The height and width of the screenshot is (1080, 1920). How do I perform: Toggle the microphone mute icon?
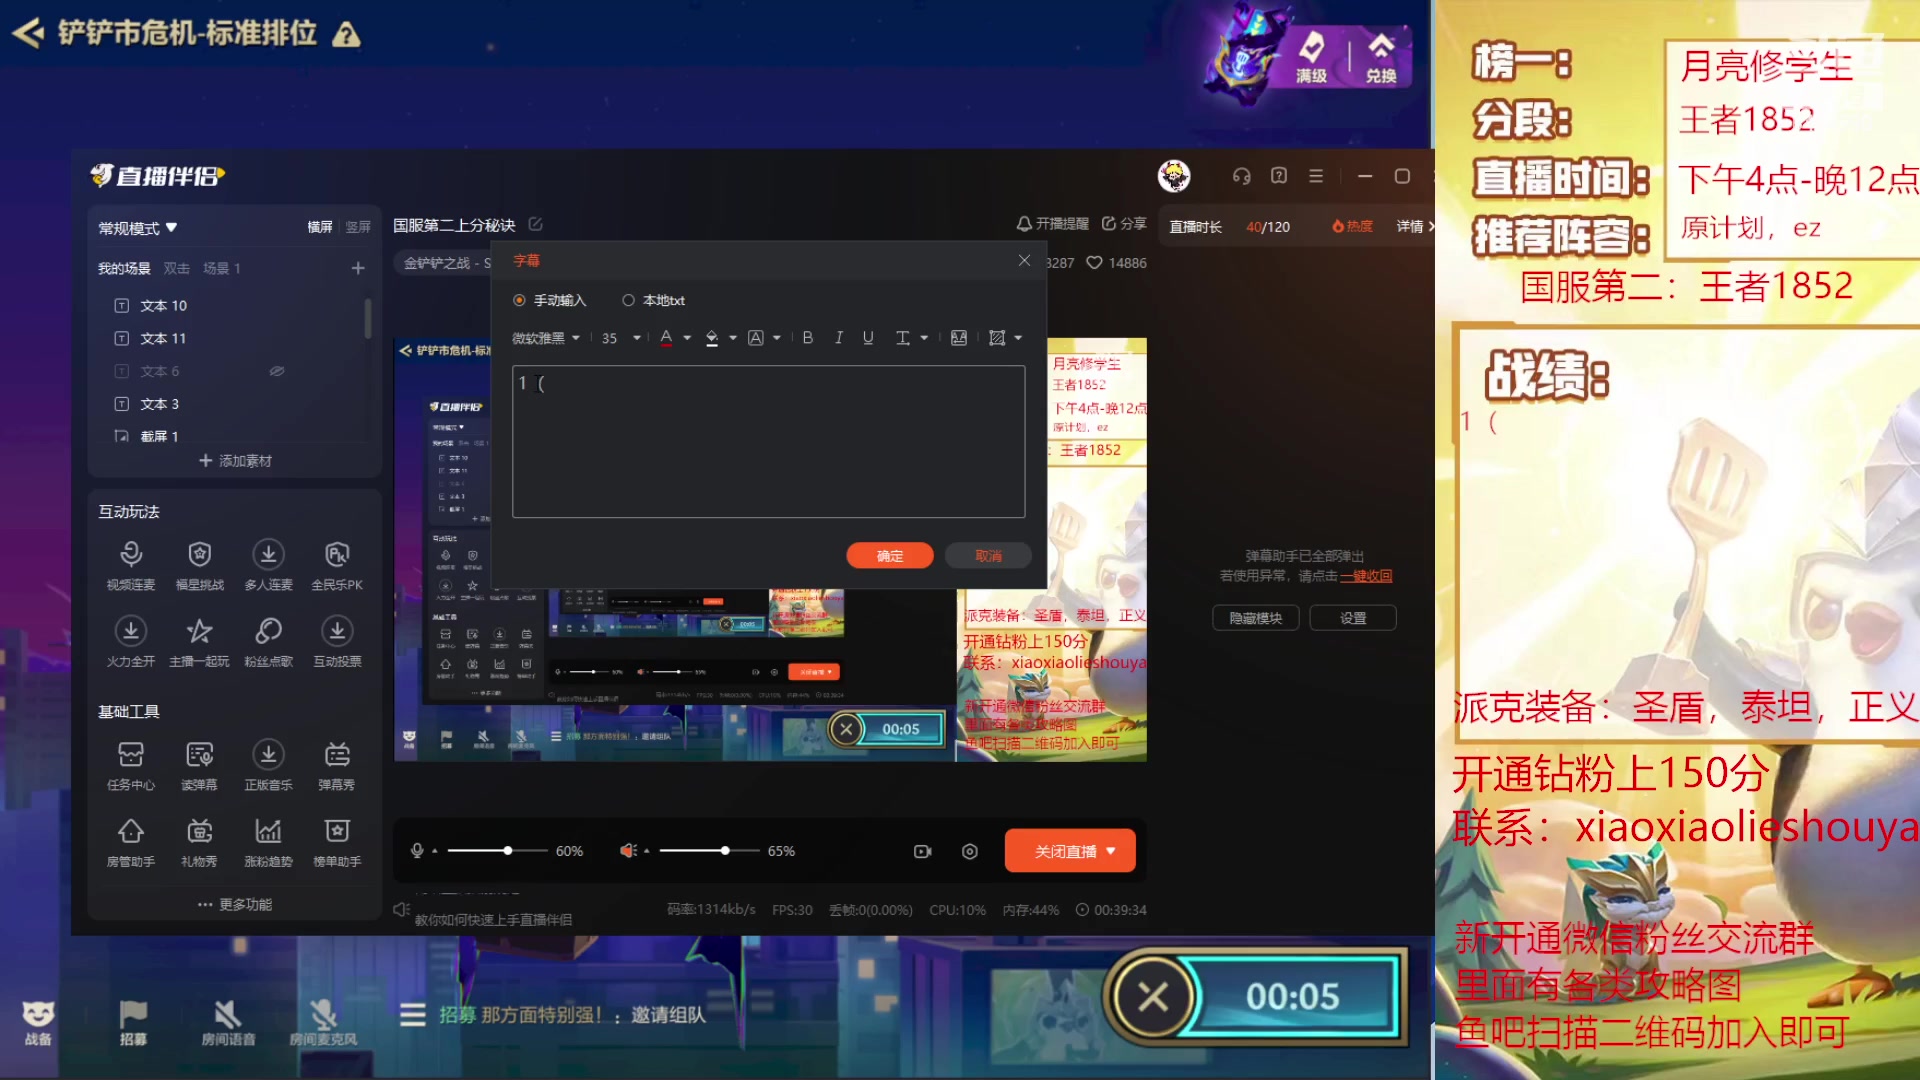point(417,851)
